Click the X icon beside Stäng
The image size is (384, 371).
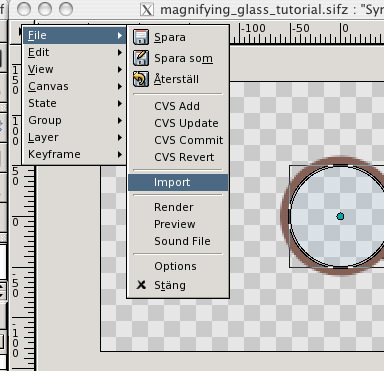pos(141,285)
